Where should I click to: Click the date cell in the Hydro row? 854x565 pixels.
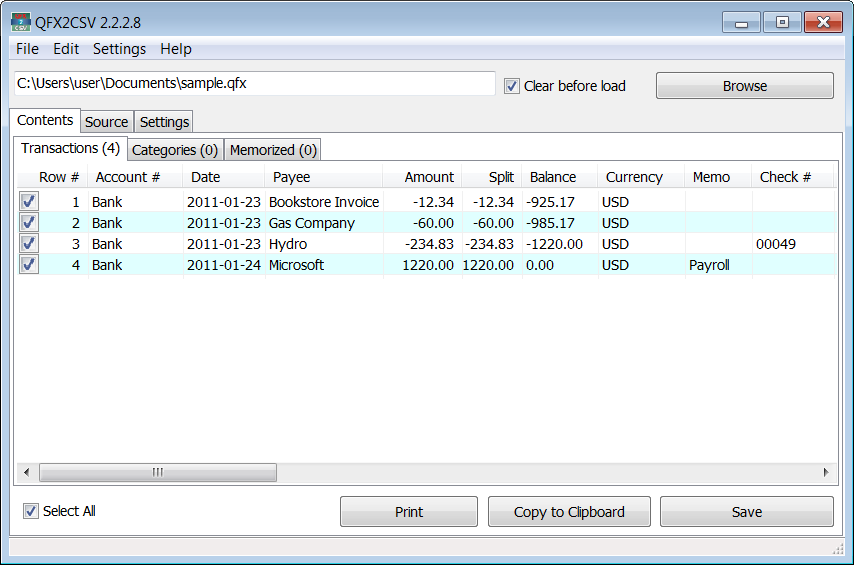[x=224, y=244]
